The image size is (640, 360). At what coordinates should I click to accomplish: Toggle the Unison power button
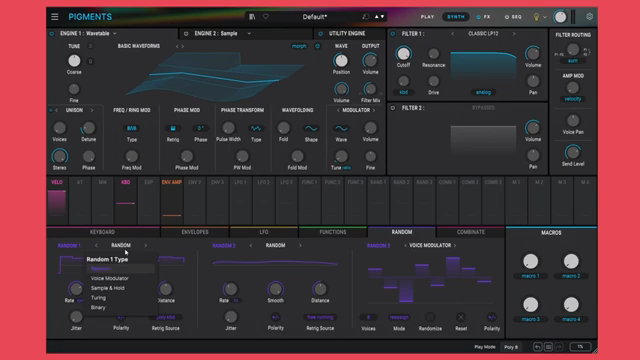click(51, 110)
